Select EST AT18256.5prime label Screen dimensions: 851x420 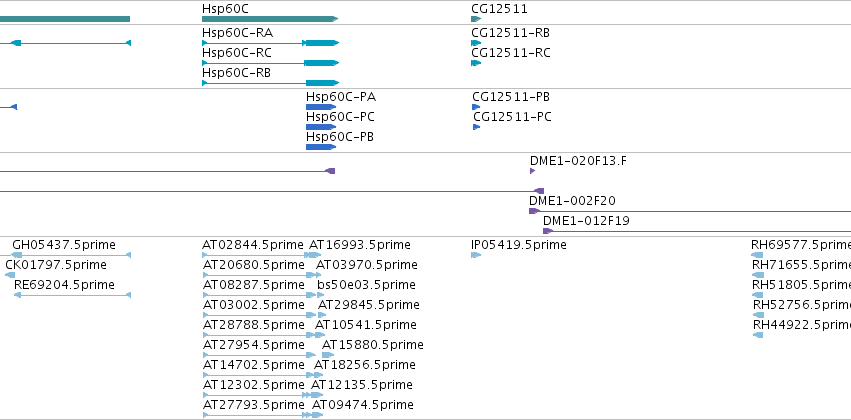365,366
